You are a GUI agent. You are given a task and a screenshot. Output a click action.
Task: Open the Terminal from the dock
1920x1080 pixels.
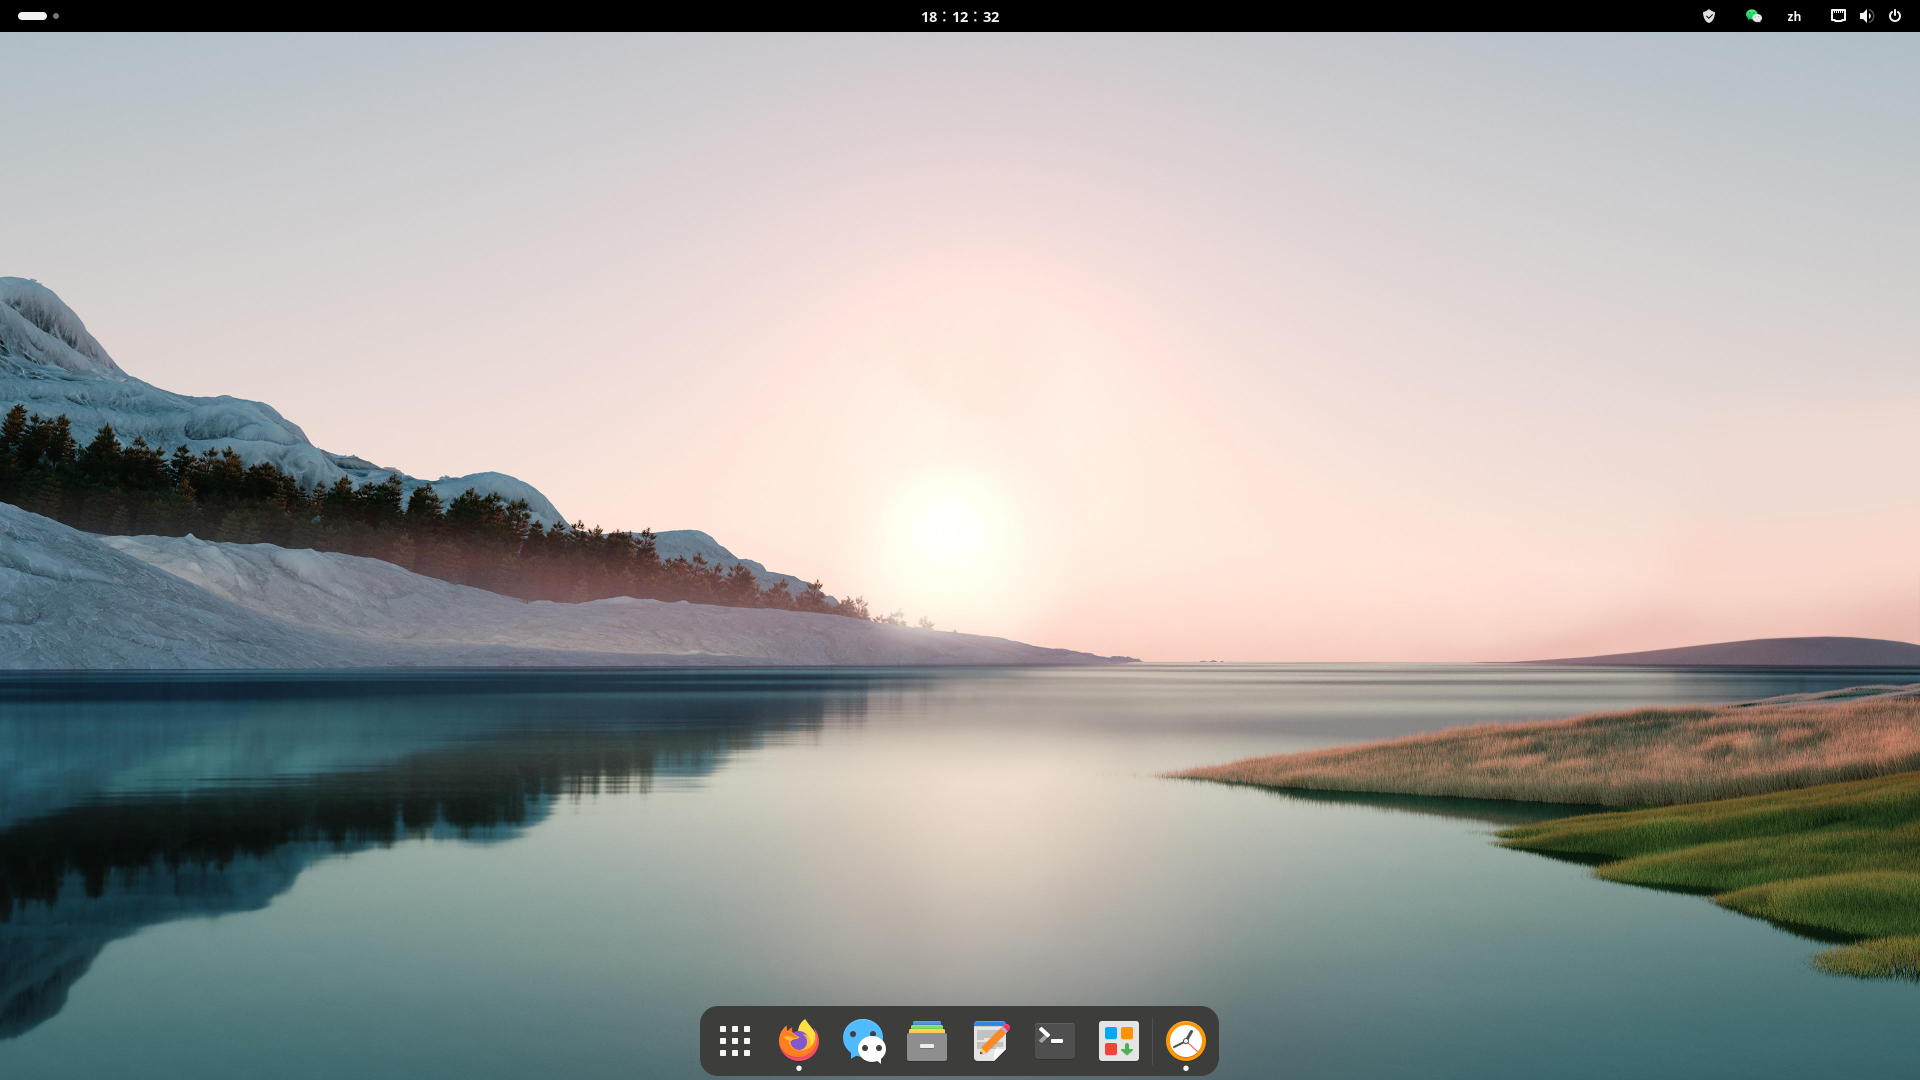click(1055, 1041)
